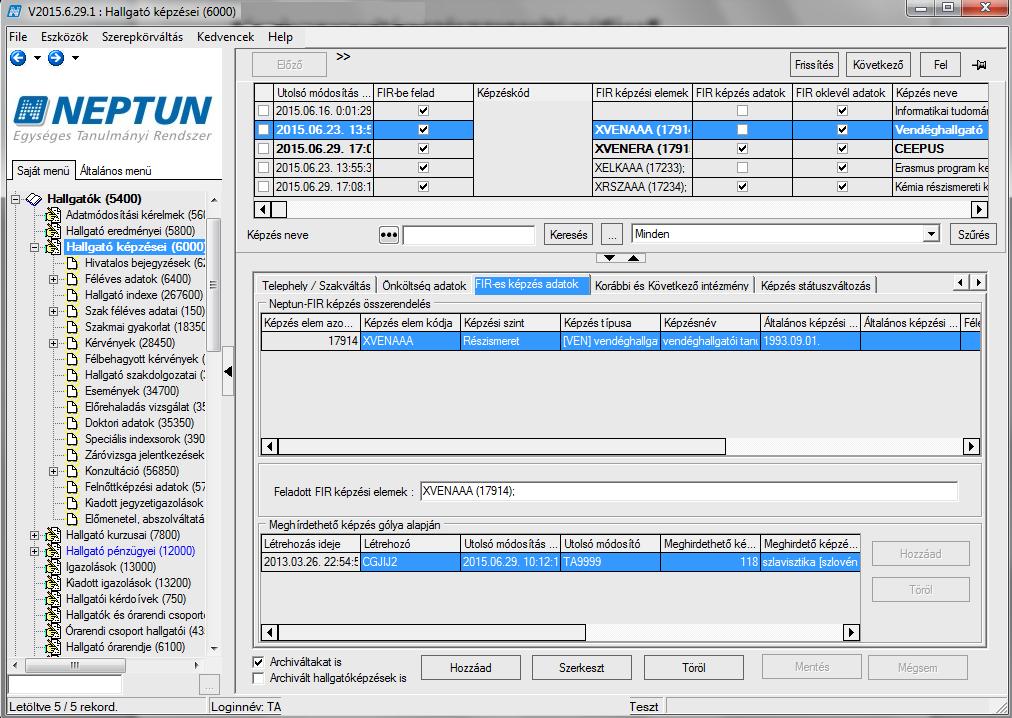Click the Keresés search button
The image size is (1012, 718).
click(x=569, y=235)
